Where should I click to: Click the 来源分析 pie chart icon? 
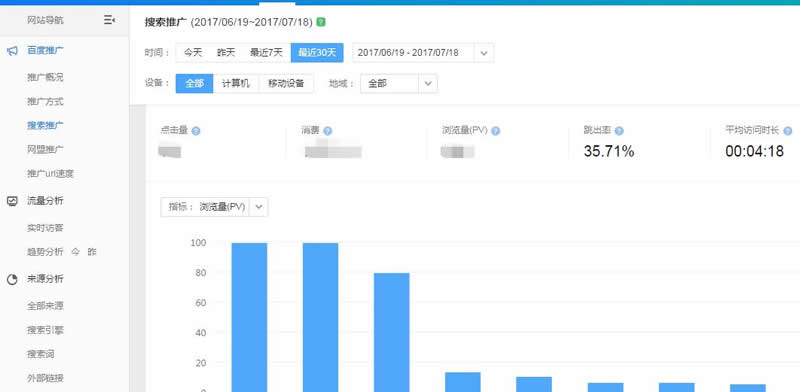tap(12, 279)
